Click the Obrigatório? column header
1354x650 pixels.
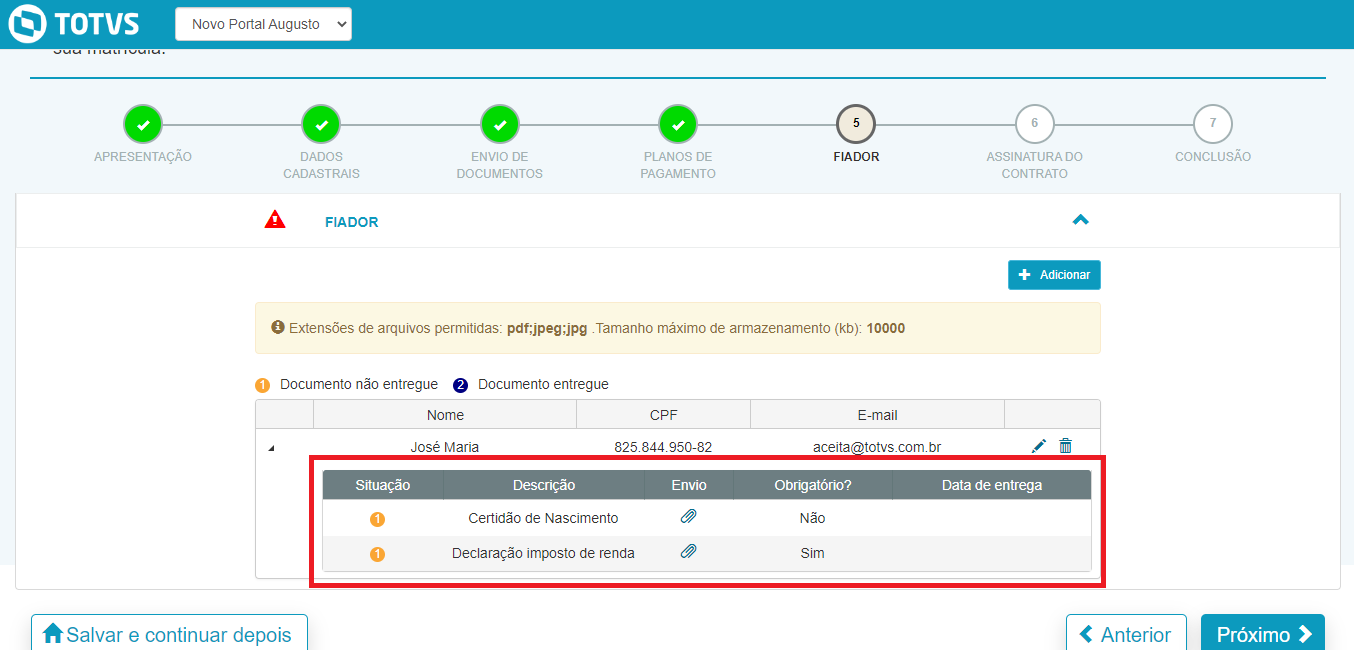[813, 485]
